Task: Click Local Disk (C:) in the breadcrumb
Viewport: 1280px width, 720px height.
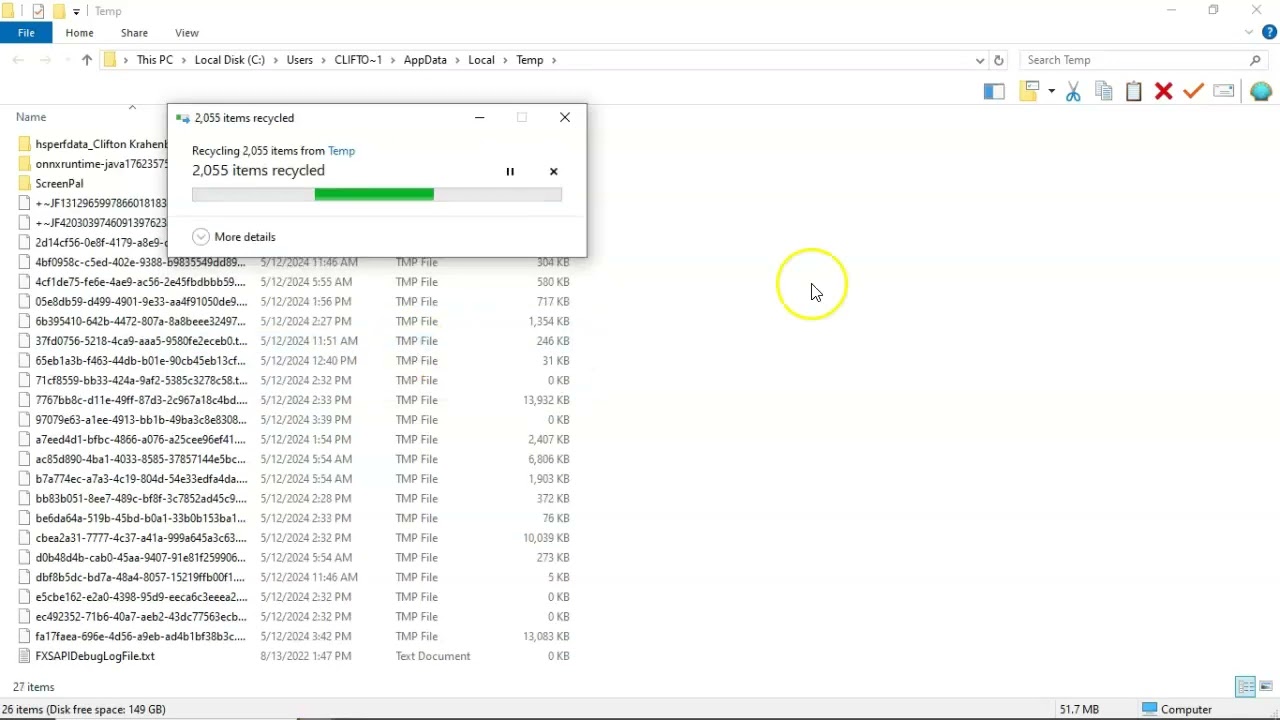Action: (230, 60)
